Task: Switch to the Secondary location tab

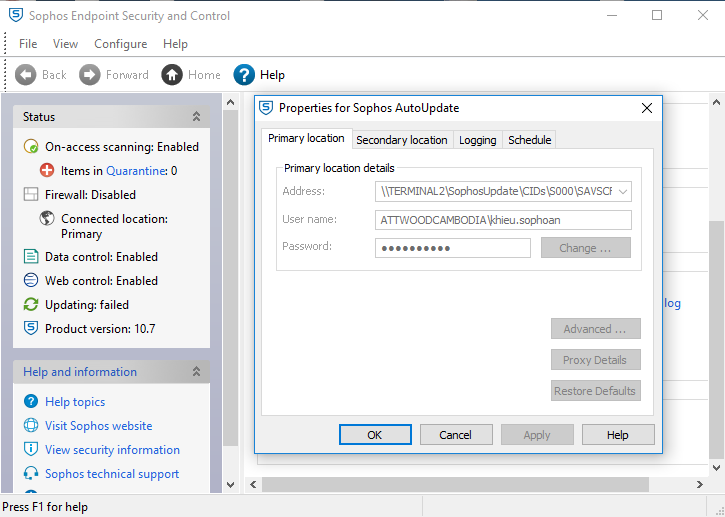Action: tap(402, 140)
